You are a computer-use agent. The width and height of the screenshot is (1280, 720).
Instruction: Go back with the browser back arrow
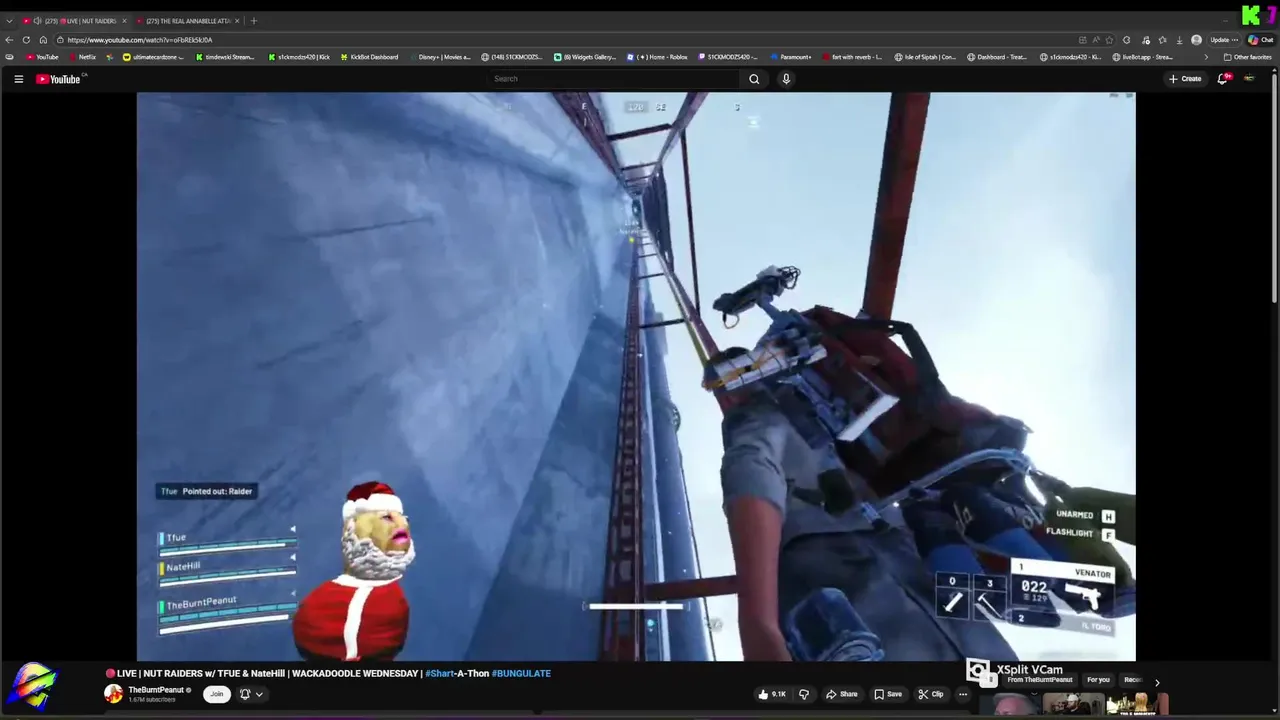coord(9,40)
